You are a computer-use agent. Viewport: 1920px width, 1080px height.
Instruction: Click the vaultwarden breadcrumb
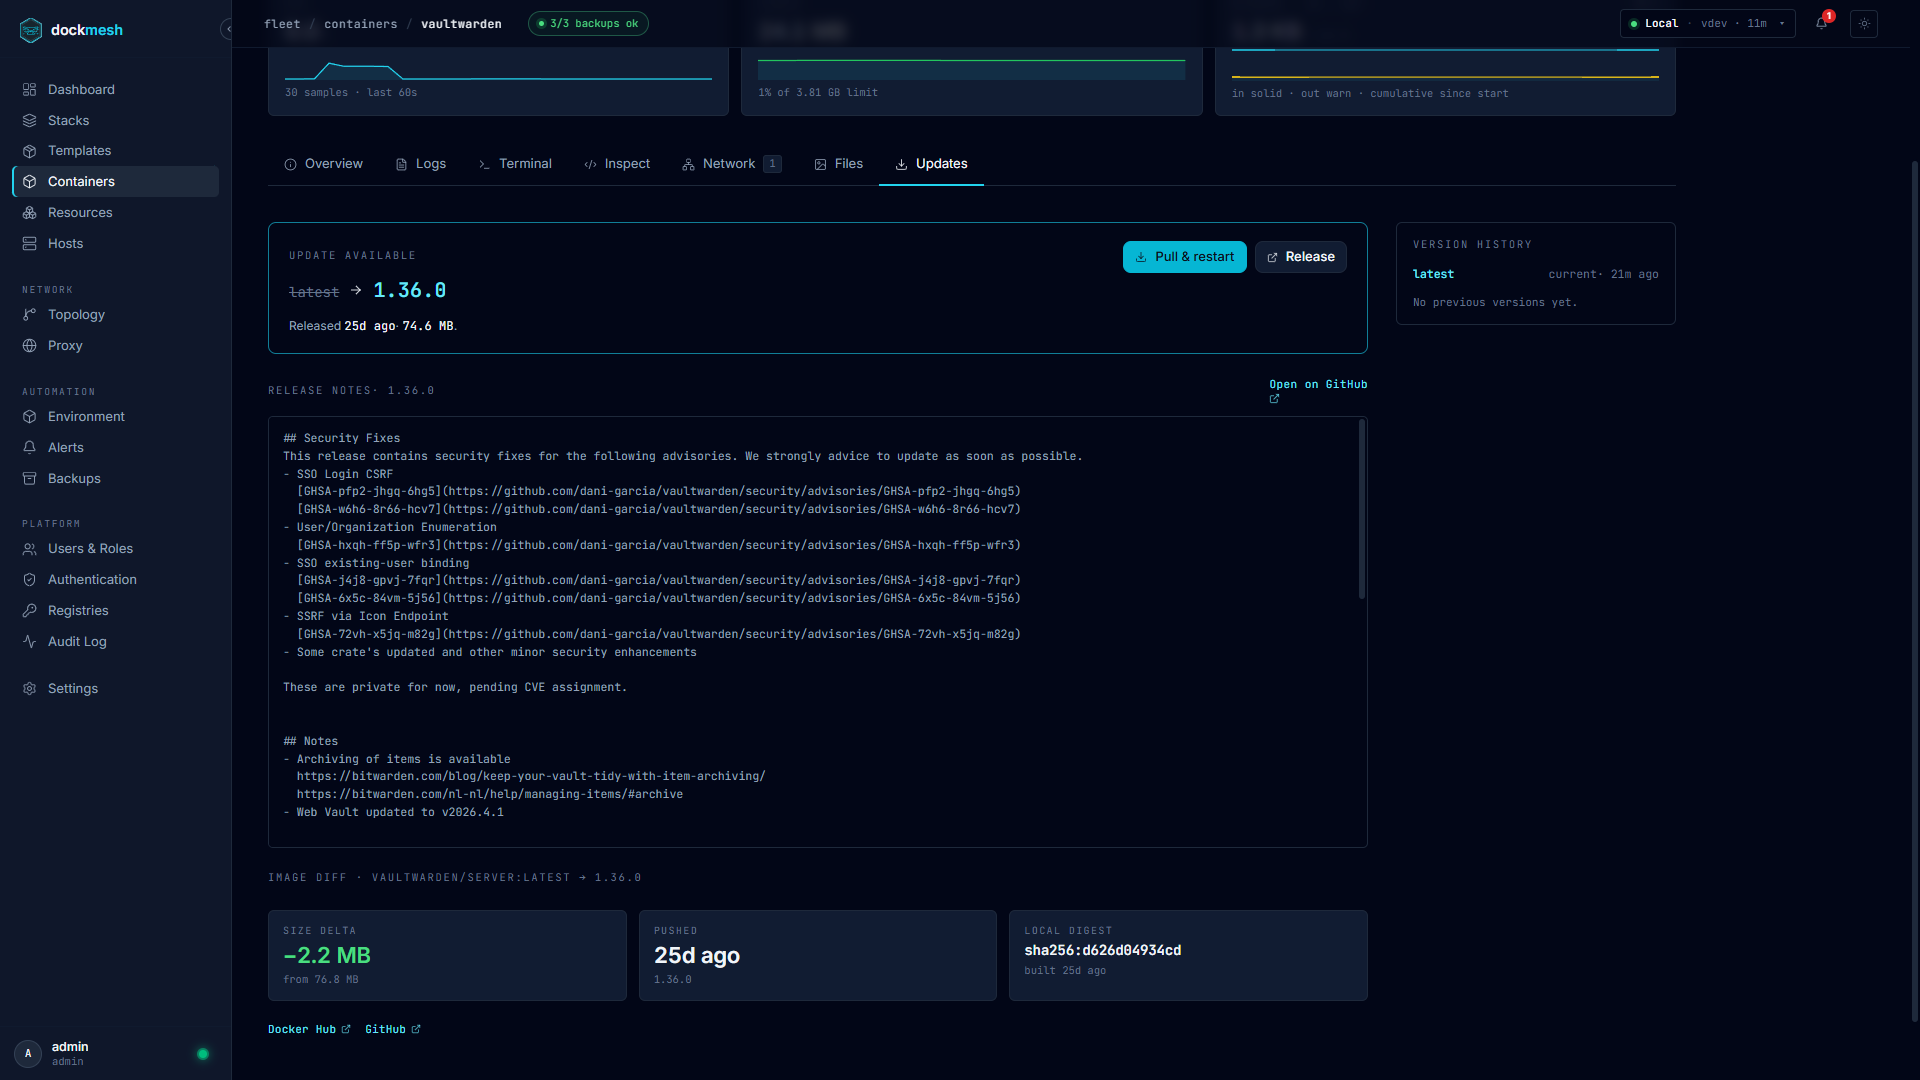[461, 24]
